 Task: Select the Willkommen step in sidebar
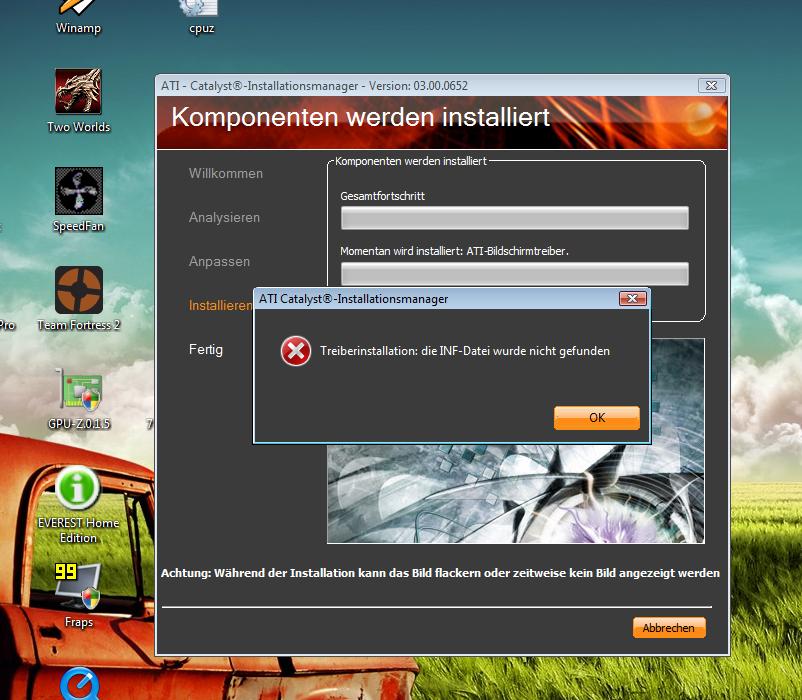[x=226, y=173]
